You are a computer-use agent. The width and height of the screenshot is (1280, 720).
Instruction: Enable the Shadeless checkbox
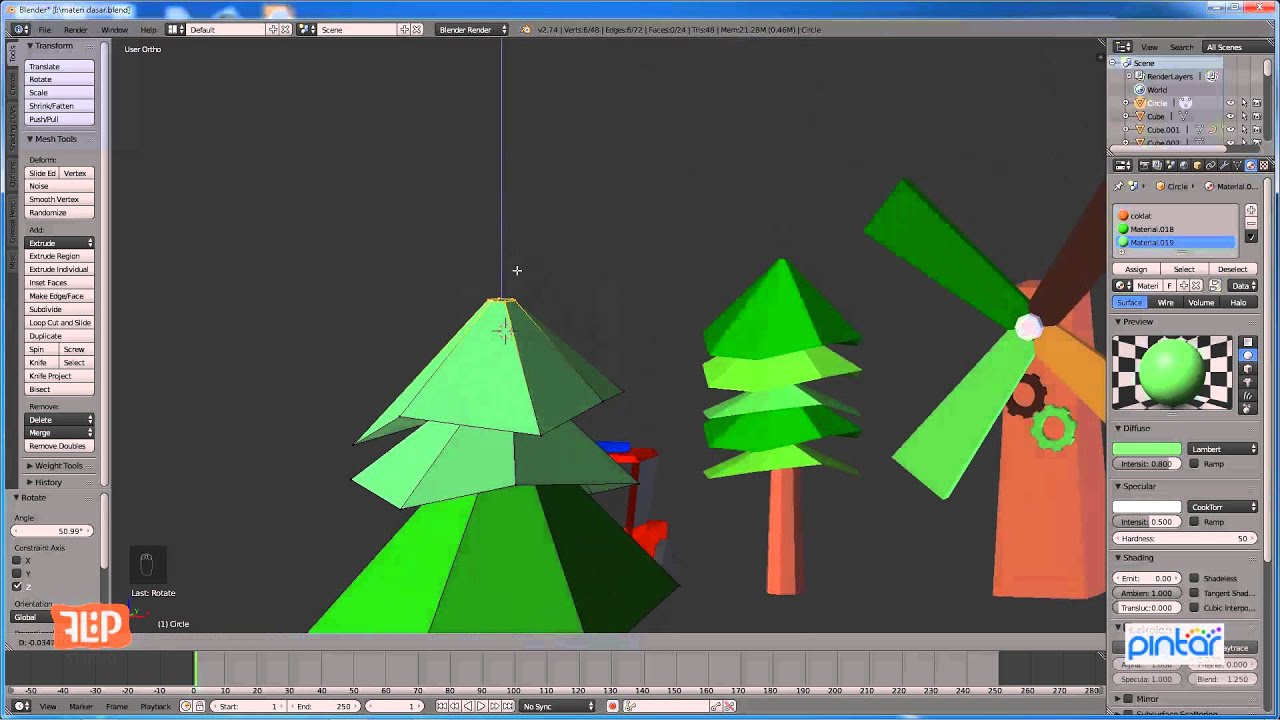(1194, 578)
